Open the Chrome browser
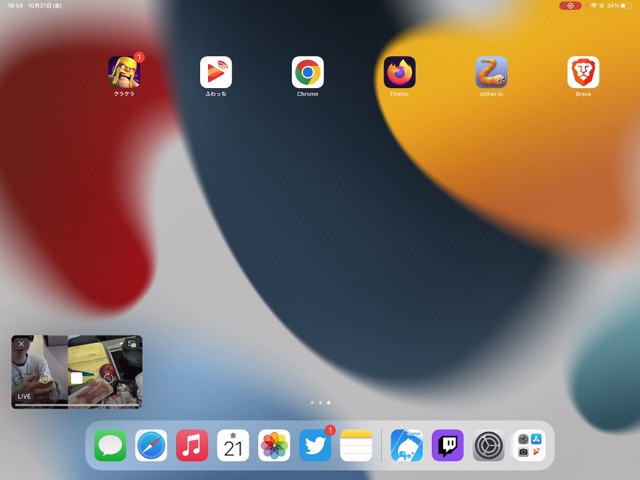640x480 pixels. [x=308, y=72]
